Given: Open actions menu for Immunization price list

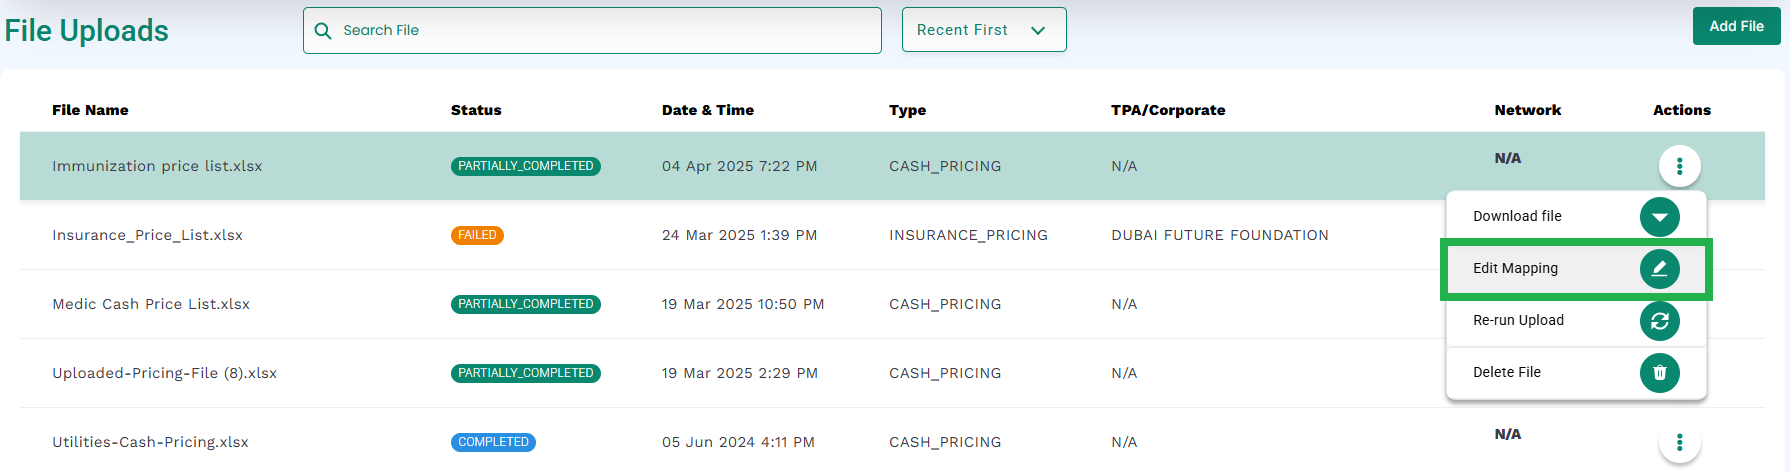Looking at the screenshot, I should click(1679, 166).
